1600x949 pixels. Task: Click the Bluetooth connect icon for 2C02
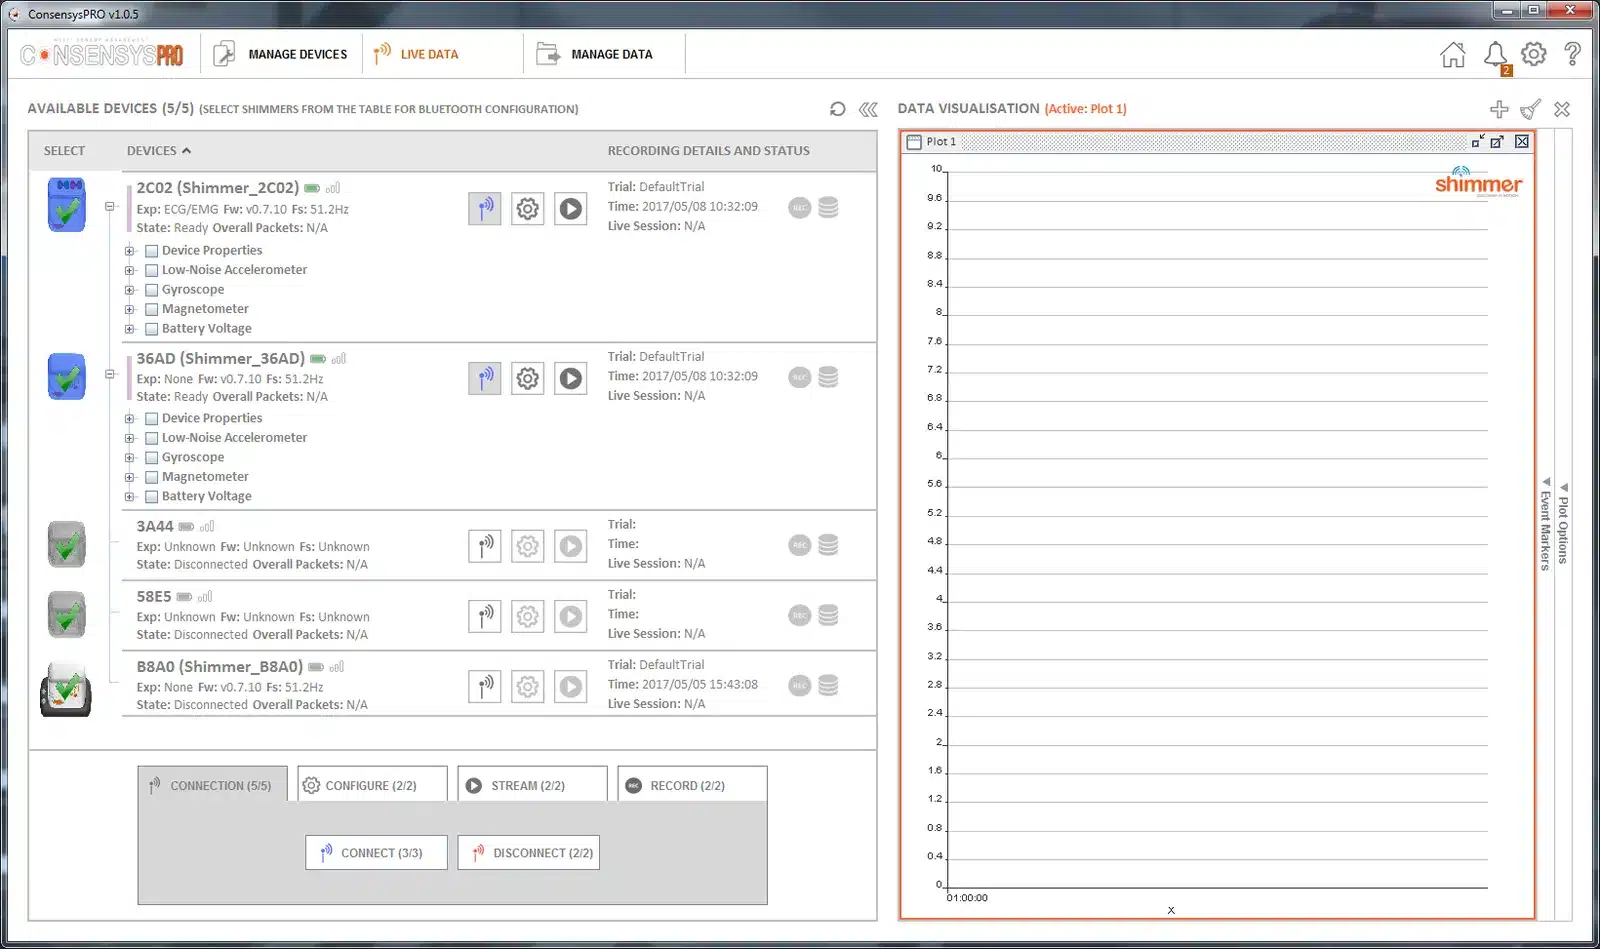click(x=485, y=209)
